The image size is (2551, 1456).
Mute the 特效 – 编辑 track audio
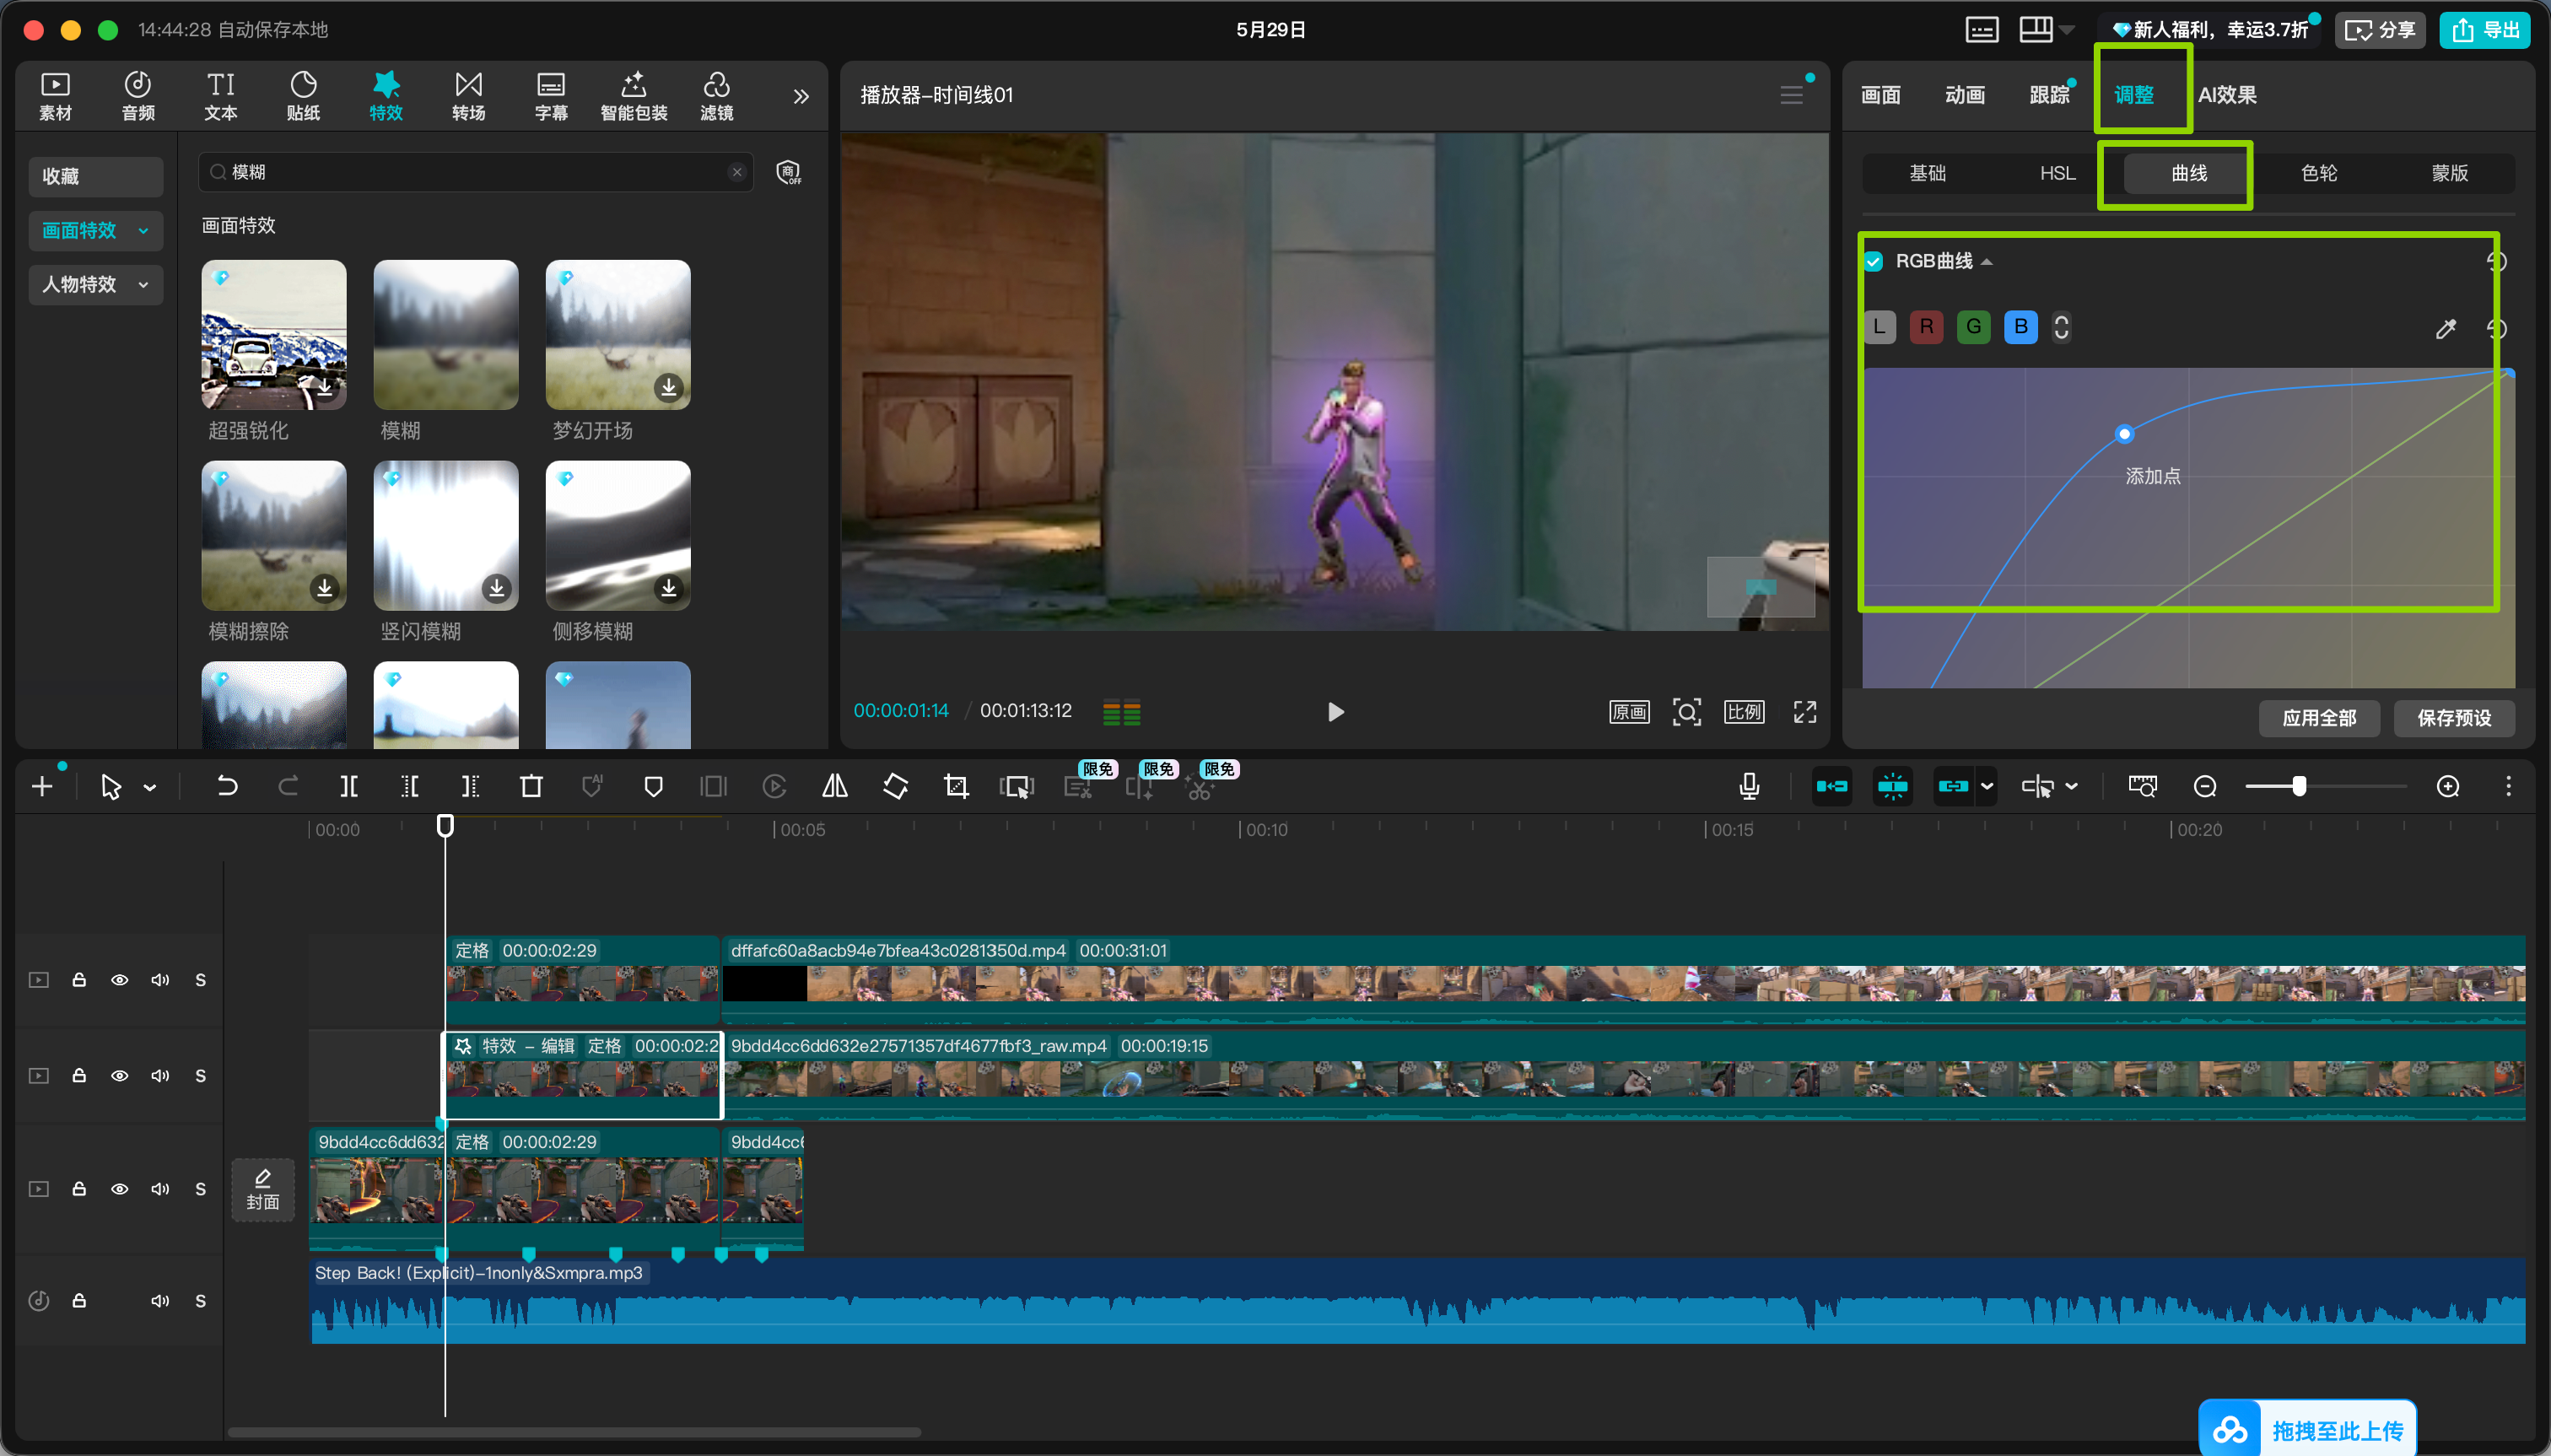pos(160,1076)
